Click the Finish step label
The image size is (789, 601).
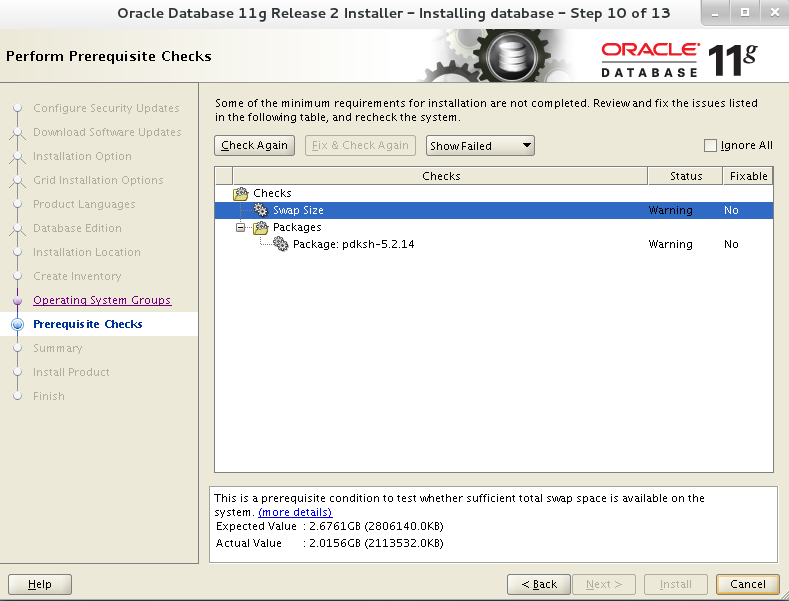click(49, 396)
